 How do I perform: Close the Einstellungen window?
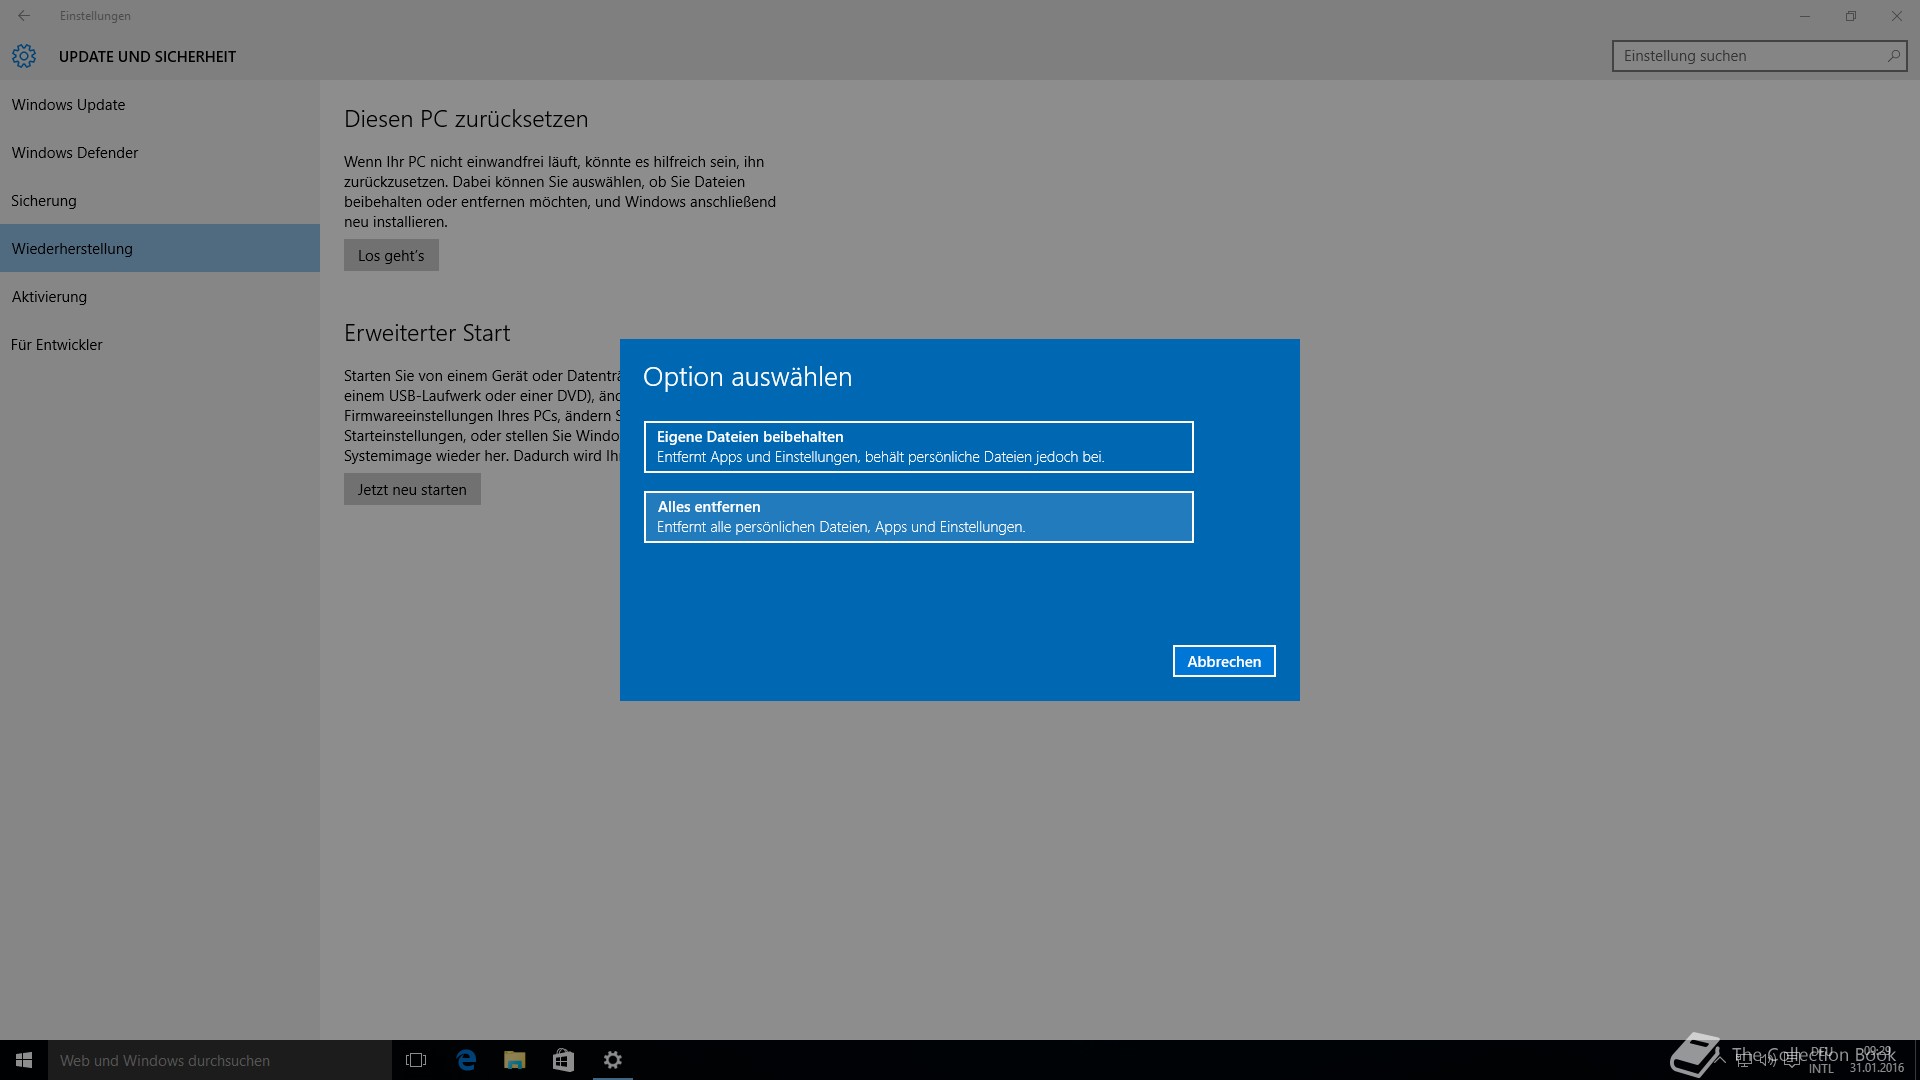pyautogui.click(x=1897, y=16)
